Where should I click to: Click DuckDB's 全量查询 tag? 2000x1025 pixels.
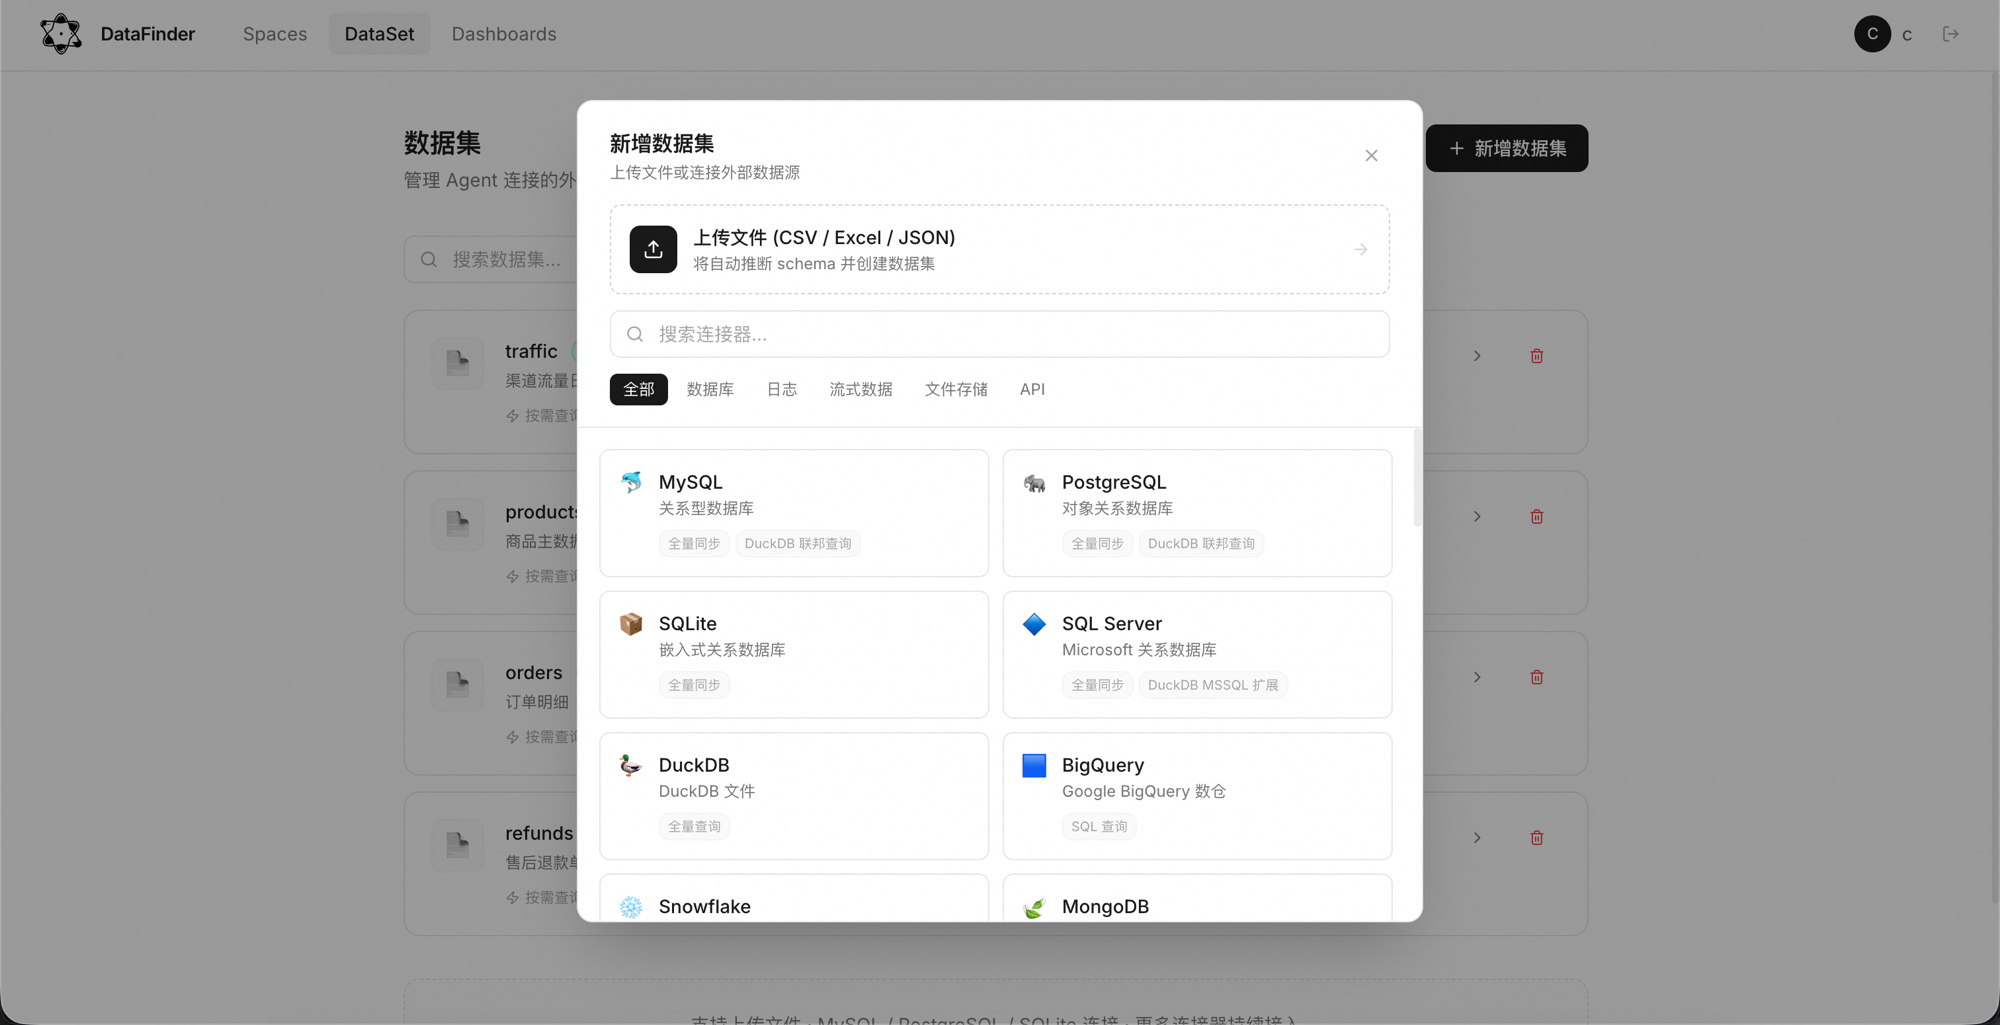pyautogui.click(x=694, y=827)
